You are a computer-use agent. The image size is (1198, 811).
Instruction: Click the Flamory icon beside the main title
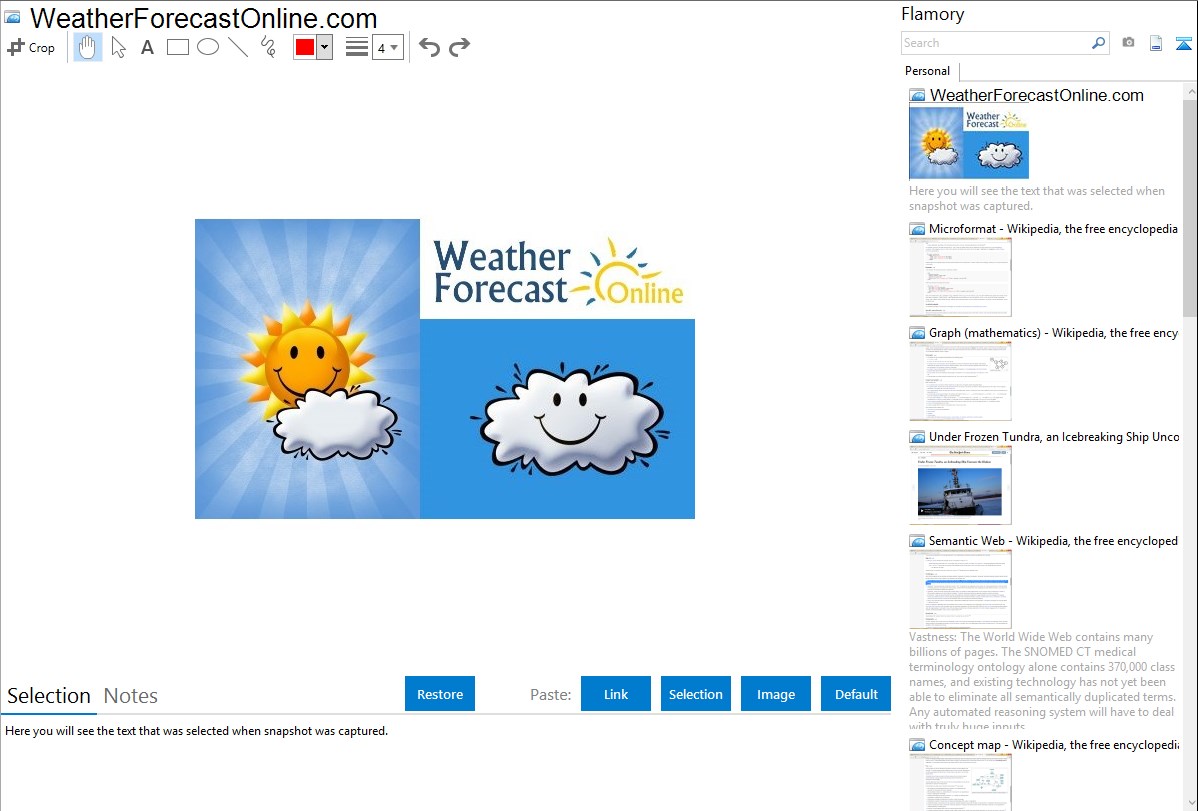pyautogui.click(x=12, y=17)
